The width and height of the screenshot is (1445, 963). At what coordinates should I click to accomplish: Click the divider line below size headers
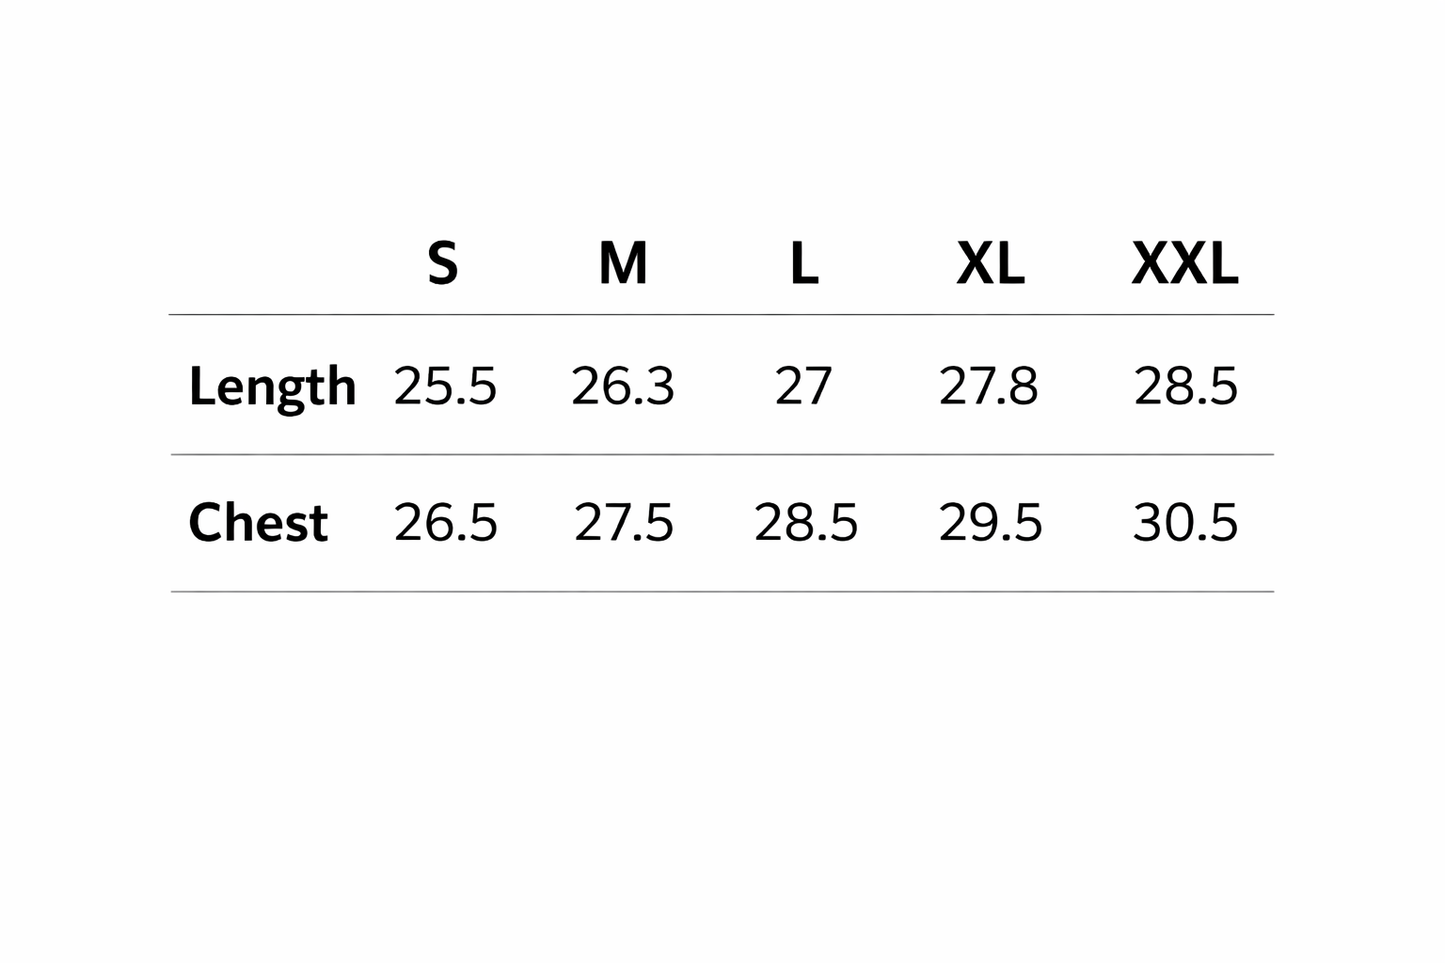click(x=721, y=315)
